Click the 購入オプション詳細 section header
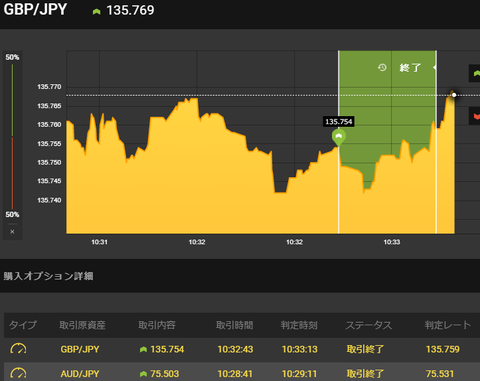 [x=48, y=276]
